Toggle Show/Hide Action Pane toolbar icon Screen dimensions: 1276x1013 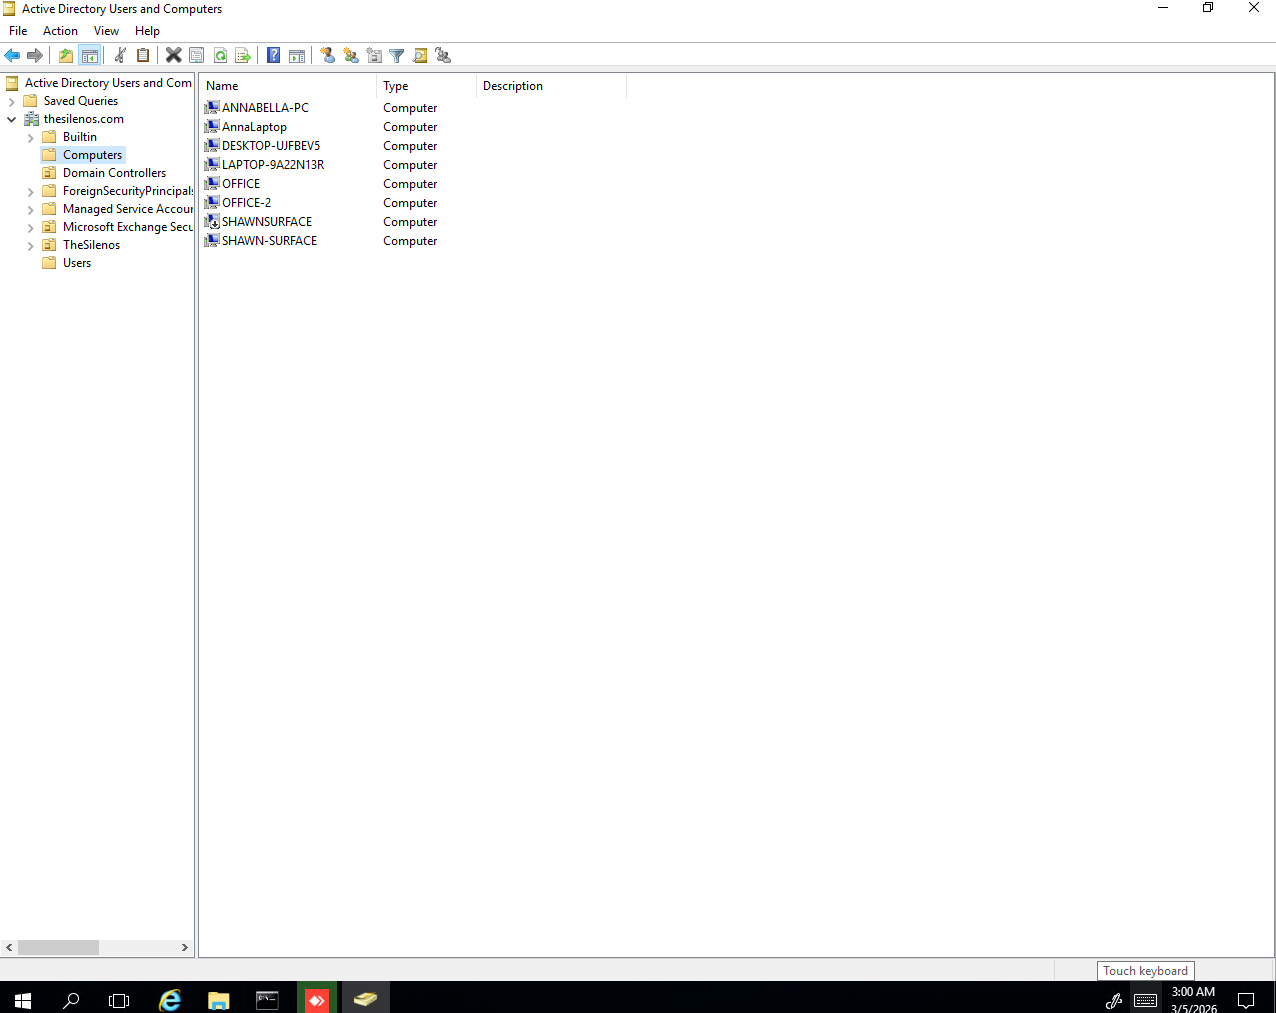coord(297,55)
